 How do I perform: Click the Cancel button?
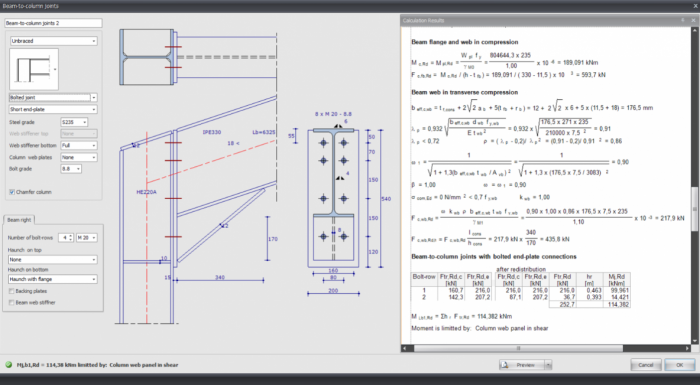[x=646, y=365]
